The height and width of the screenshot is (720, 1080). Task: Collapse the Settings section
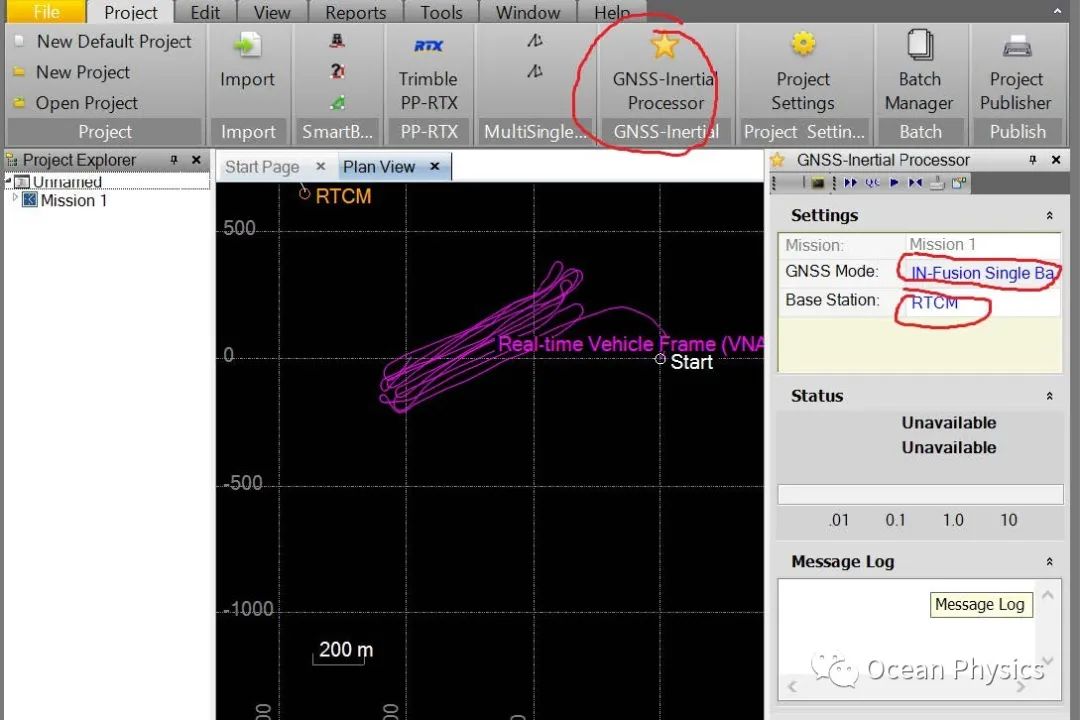pos(1049,216)
